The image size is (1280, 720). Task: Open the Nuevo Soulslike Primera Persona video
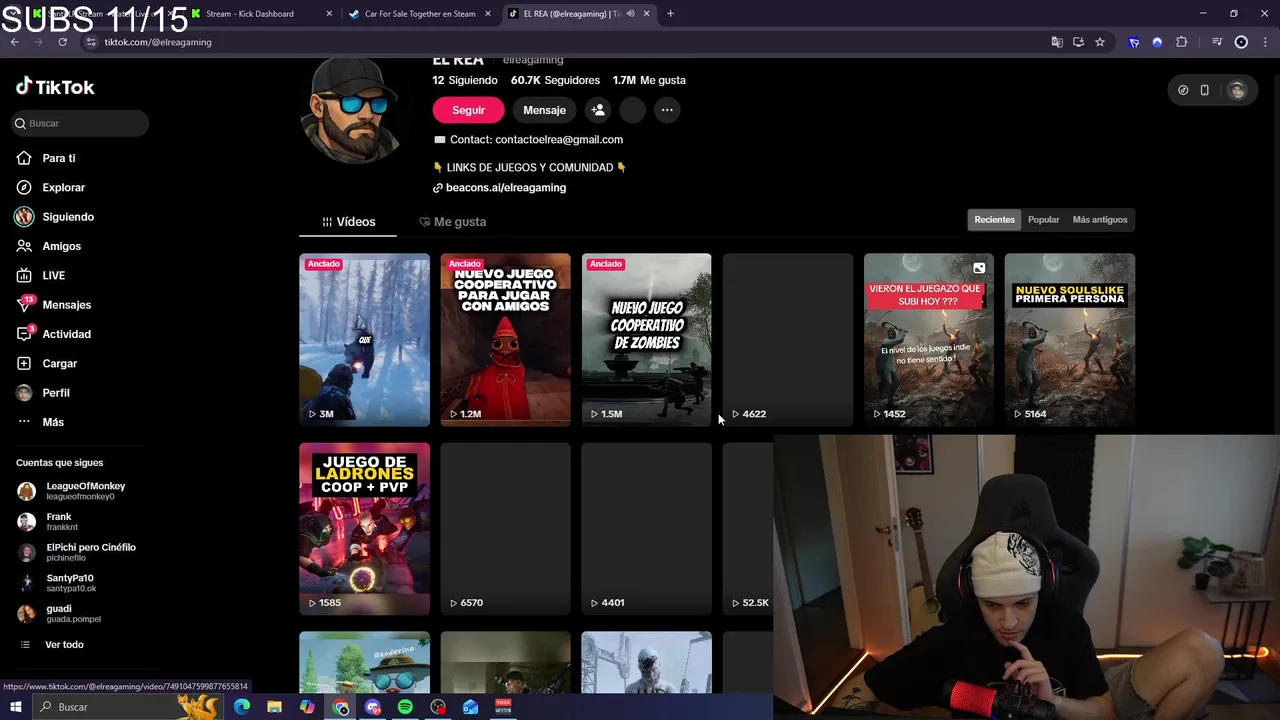point(1069,340)
